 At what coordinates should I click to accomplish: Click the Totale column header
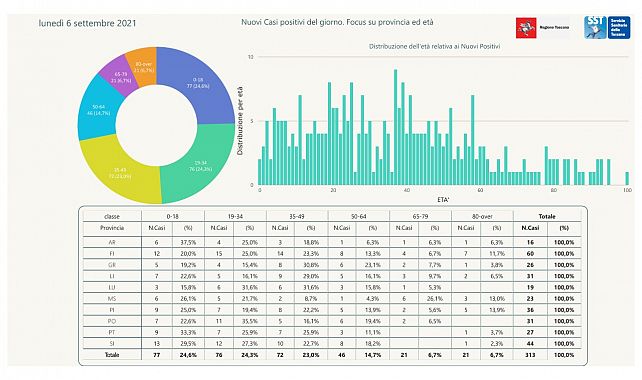(x=547, y=216)
